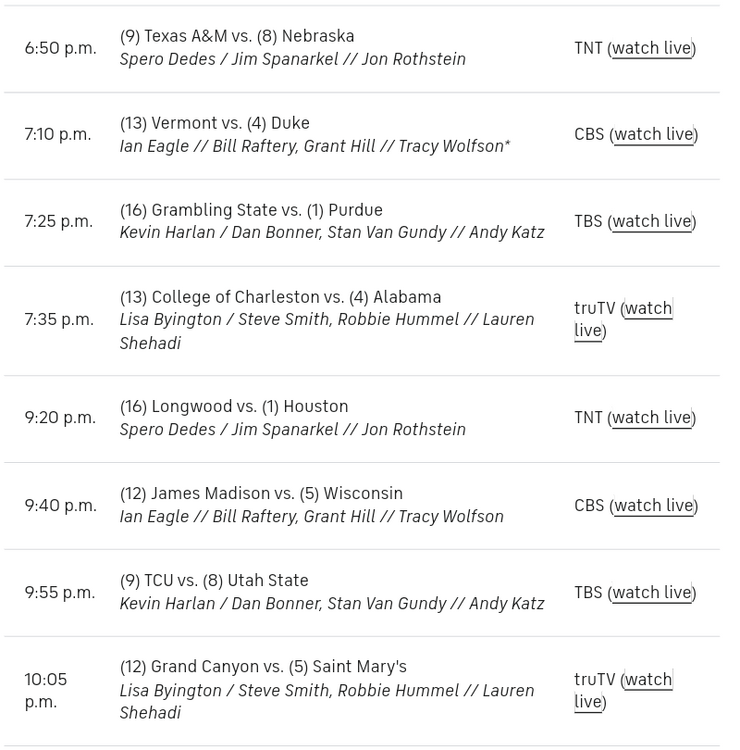The image size is (740, 750).
Task: Click the (13) Vermont vs. (4) Duke matchup
Action: click(215, 123)
